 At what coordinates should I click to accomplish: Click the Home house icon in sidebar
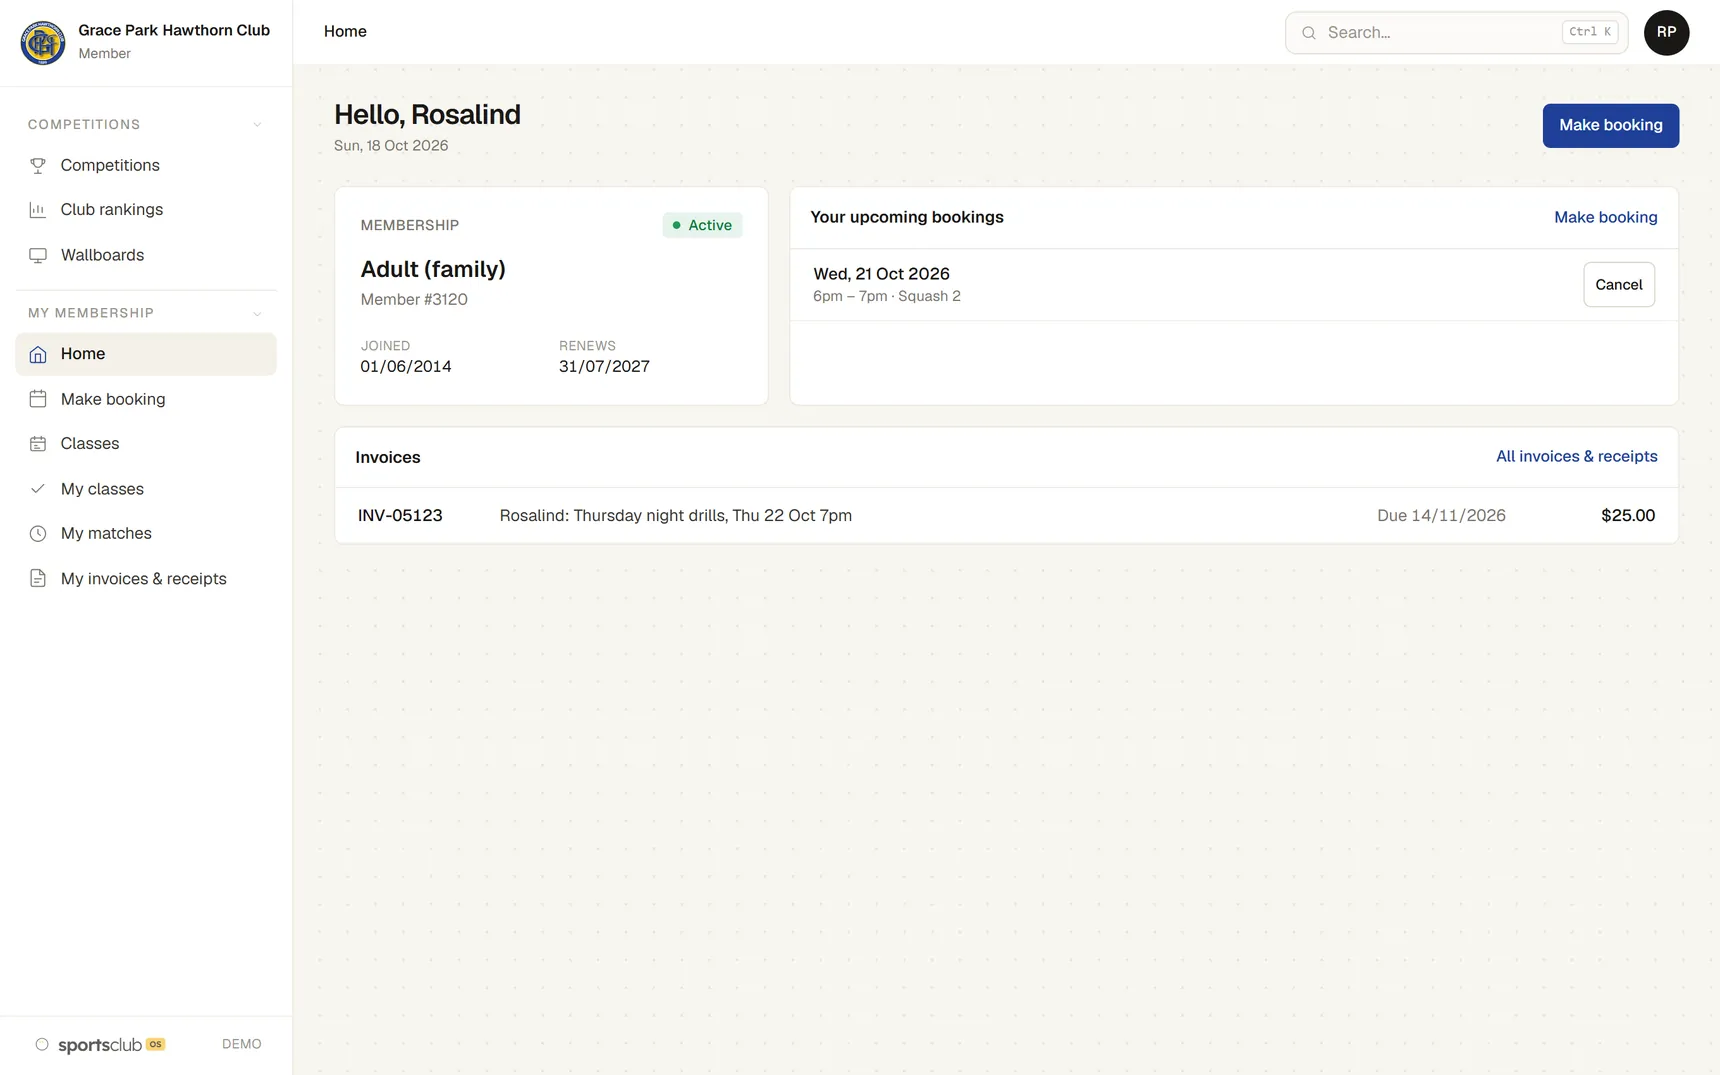pos(38,354)
